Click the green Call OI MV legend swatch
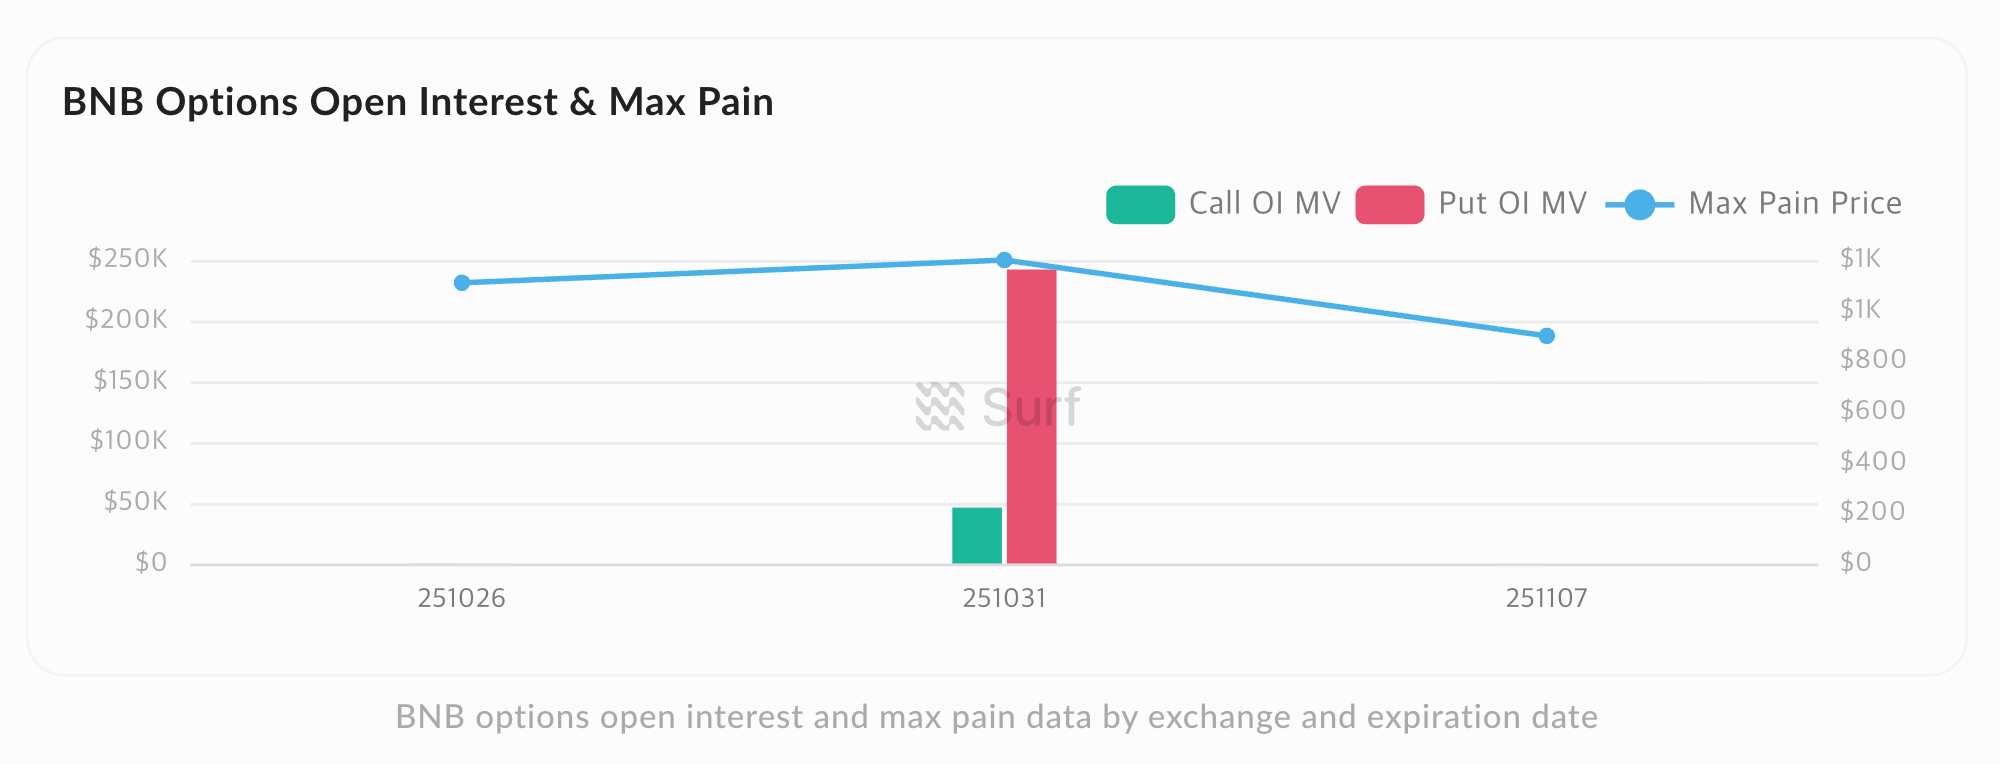Screen dimensions: 2000x764 [1140, 204]
